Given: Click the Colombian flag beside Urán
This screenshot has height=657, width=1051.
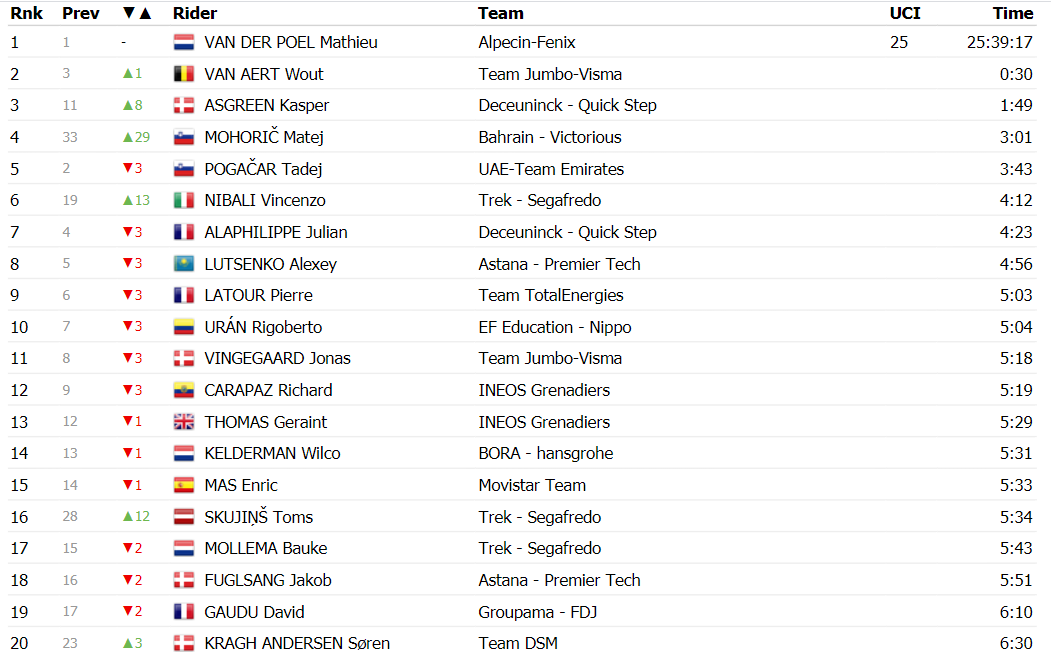Looking at the screenshot, I should [184, 327].
